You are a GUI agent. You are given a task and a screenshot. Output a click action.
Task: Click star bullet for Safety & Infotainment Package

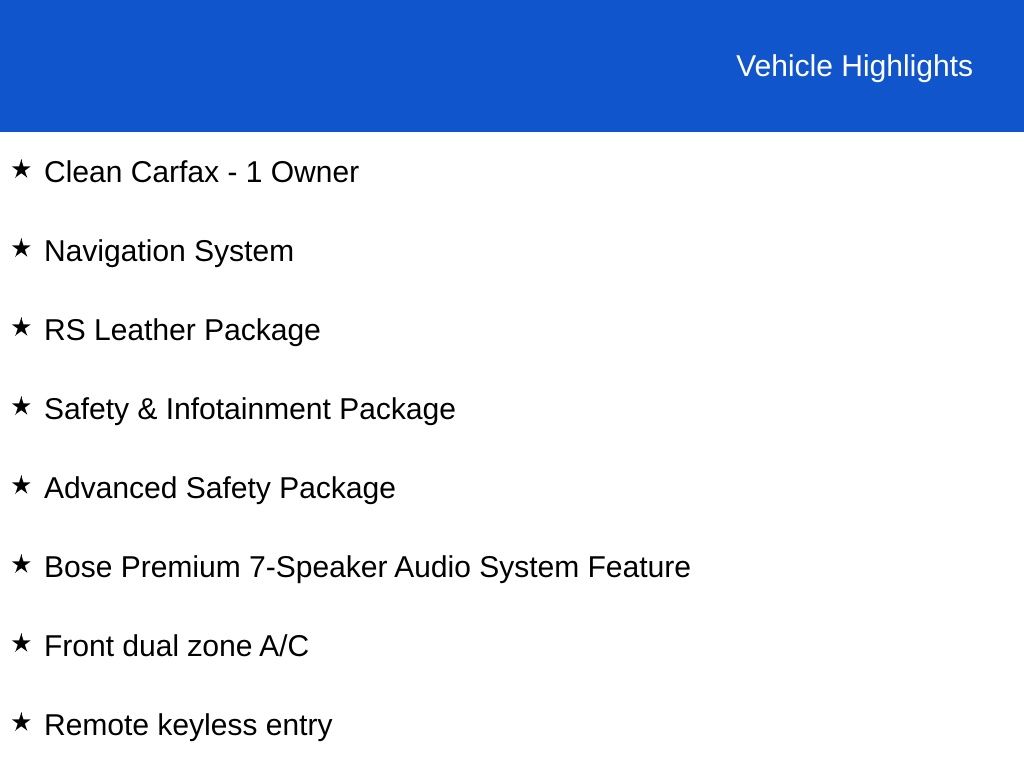click(x=21, y=406)
